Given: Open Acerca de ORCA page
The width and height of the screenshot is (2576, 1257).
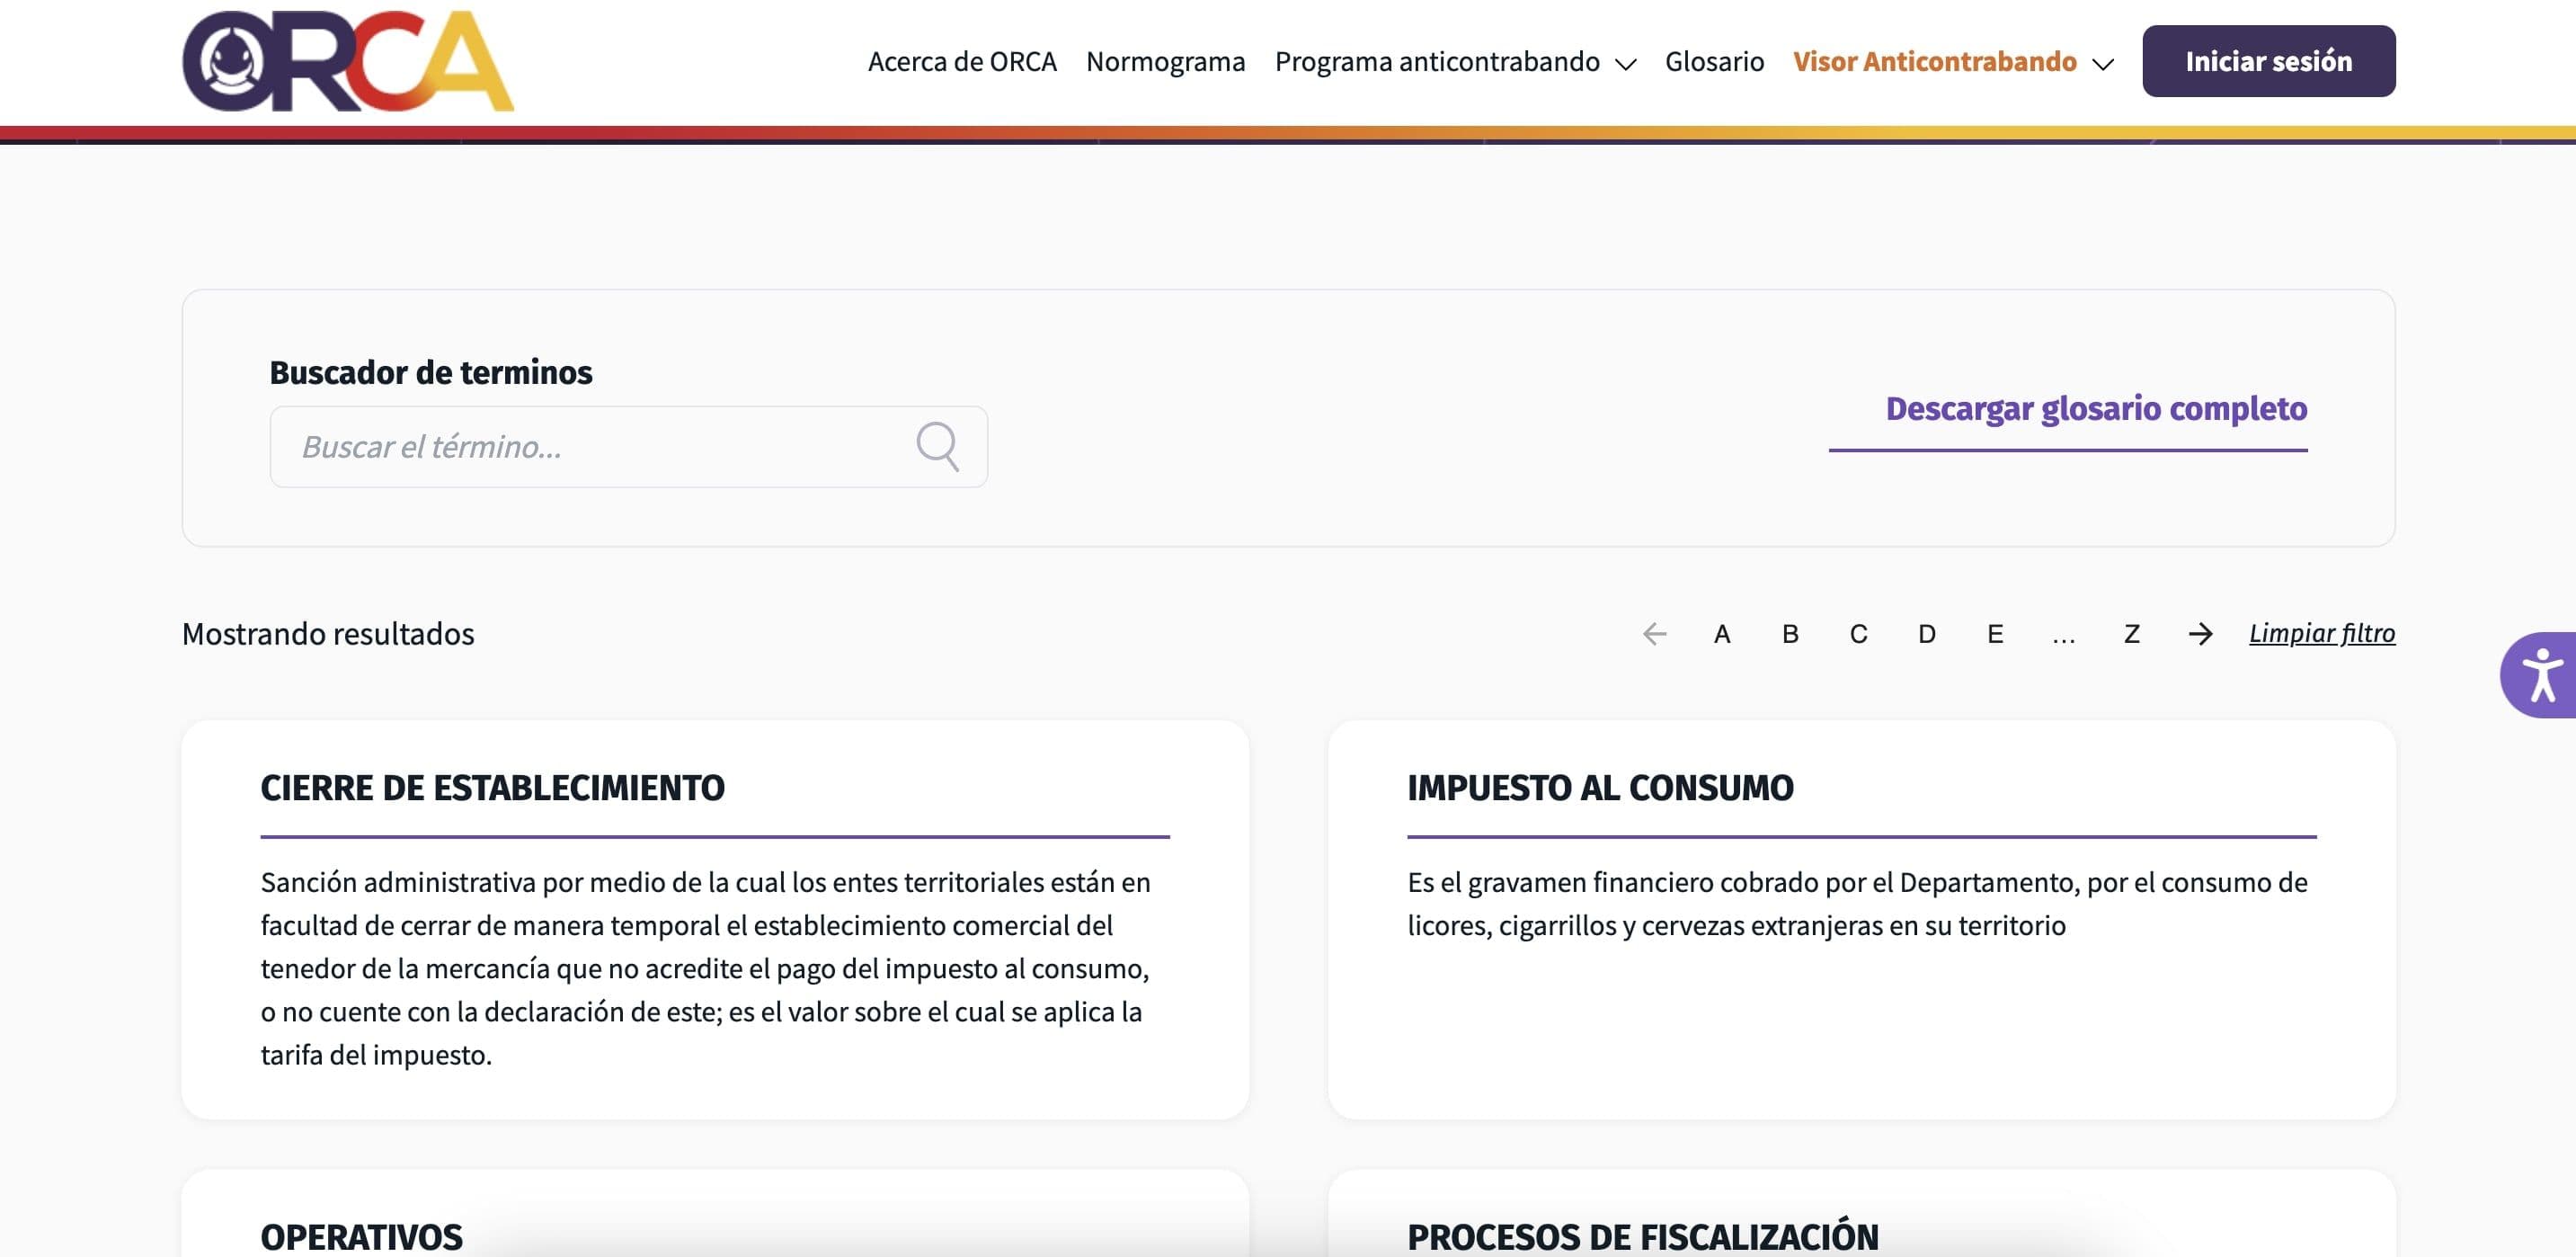Looking at the screenshot, I should coord(962,61).
